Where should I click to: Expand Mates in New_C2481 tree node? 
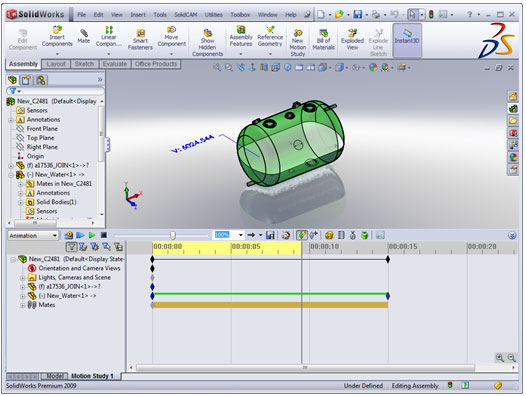tap(20, 184)
